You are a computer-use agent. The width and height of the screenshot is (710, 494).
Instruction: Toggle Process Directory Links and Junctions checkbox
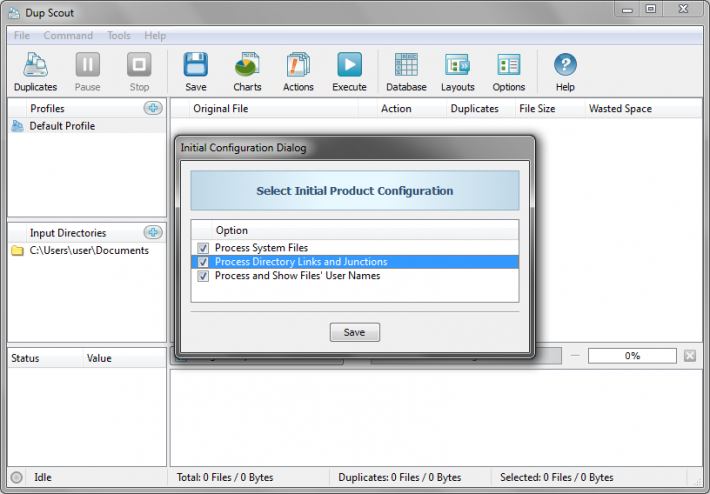pos(203,262)
